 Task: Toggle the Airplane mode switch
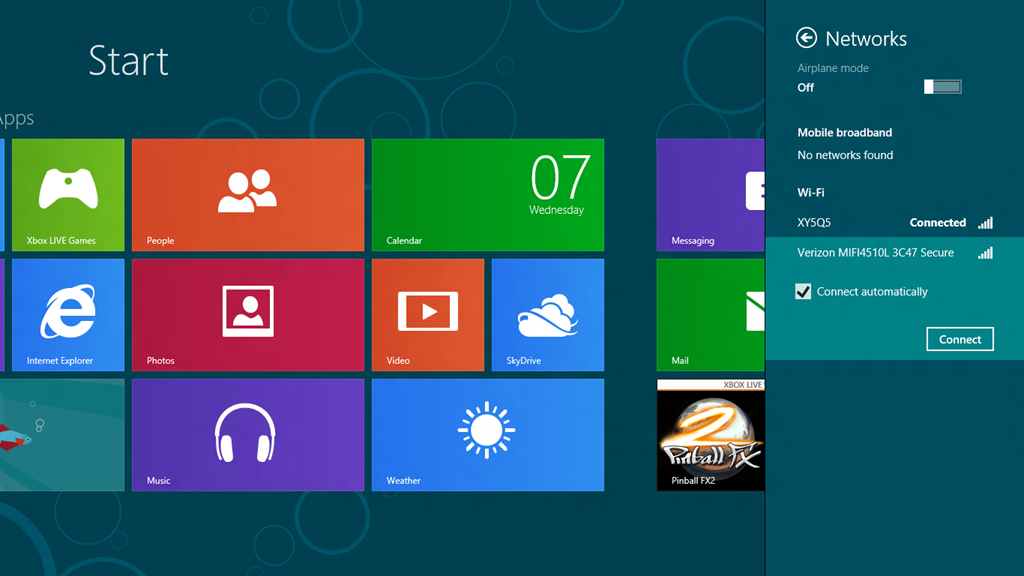point(942,86)
